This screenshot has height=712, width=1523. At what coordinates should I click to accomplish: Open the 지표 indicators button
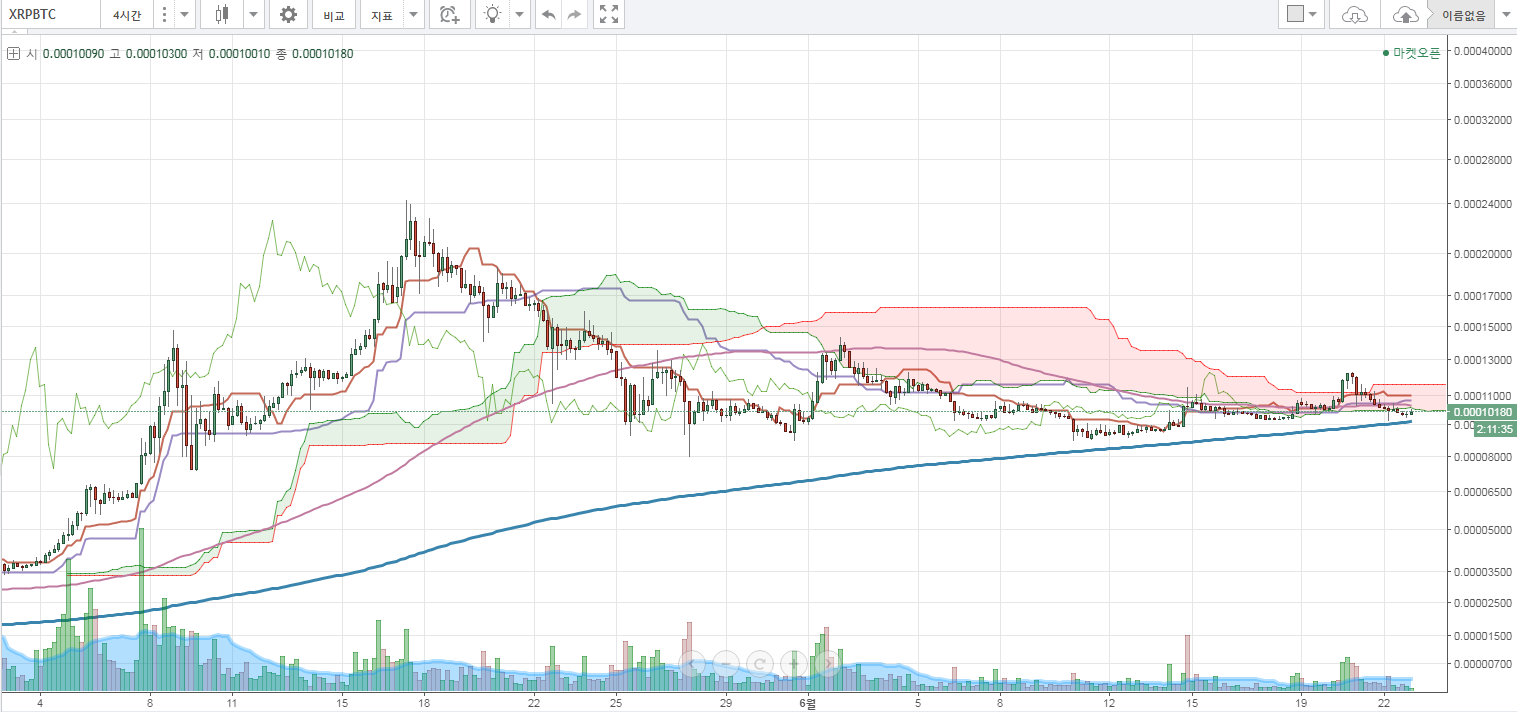[381, 15]
